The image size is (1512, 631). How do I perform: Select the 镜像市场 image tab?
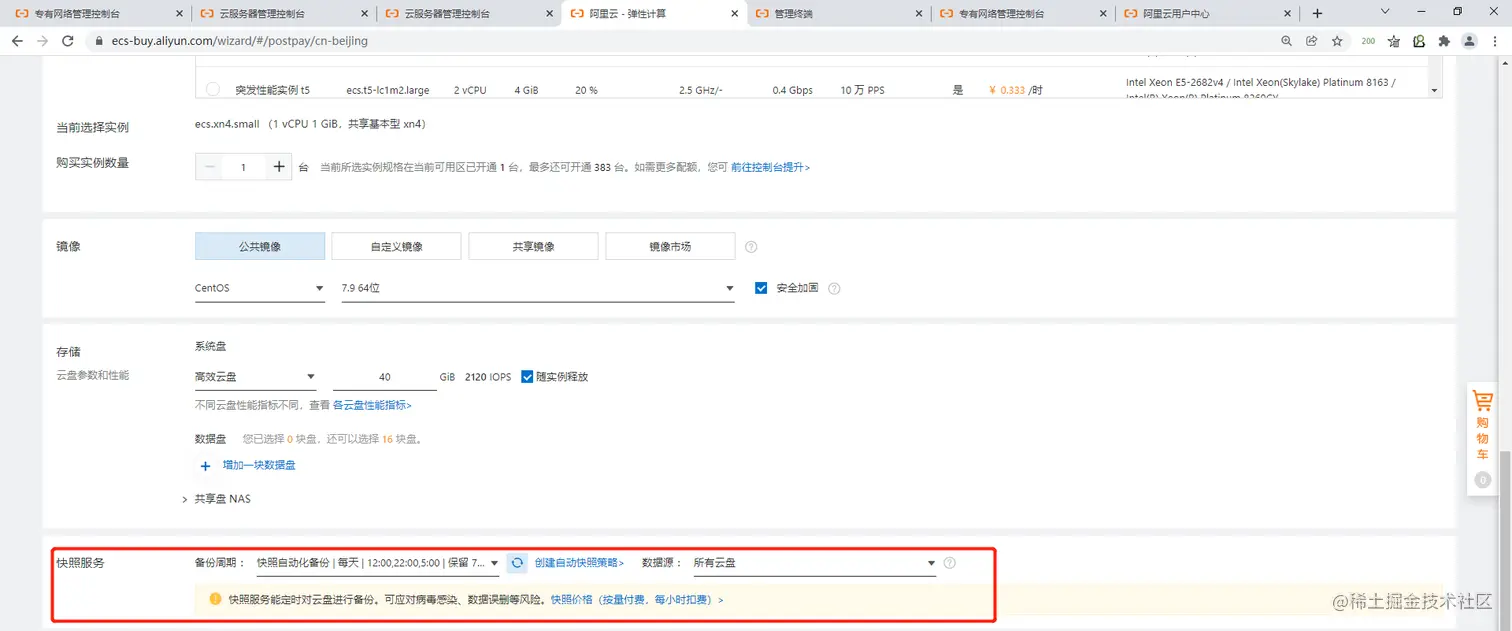tap(670, 246)
